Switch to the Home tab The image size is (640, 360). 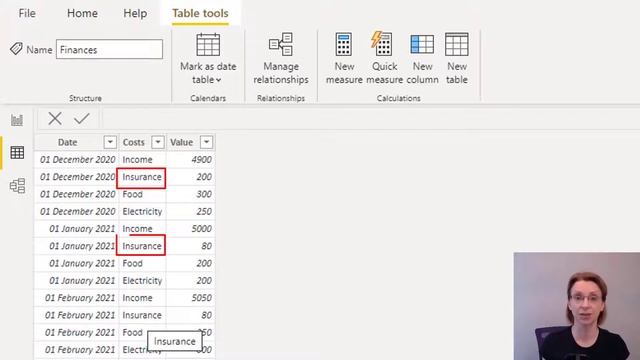pyautogui.click(x=82, y=13)
